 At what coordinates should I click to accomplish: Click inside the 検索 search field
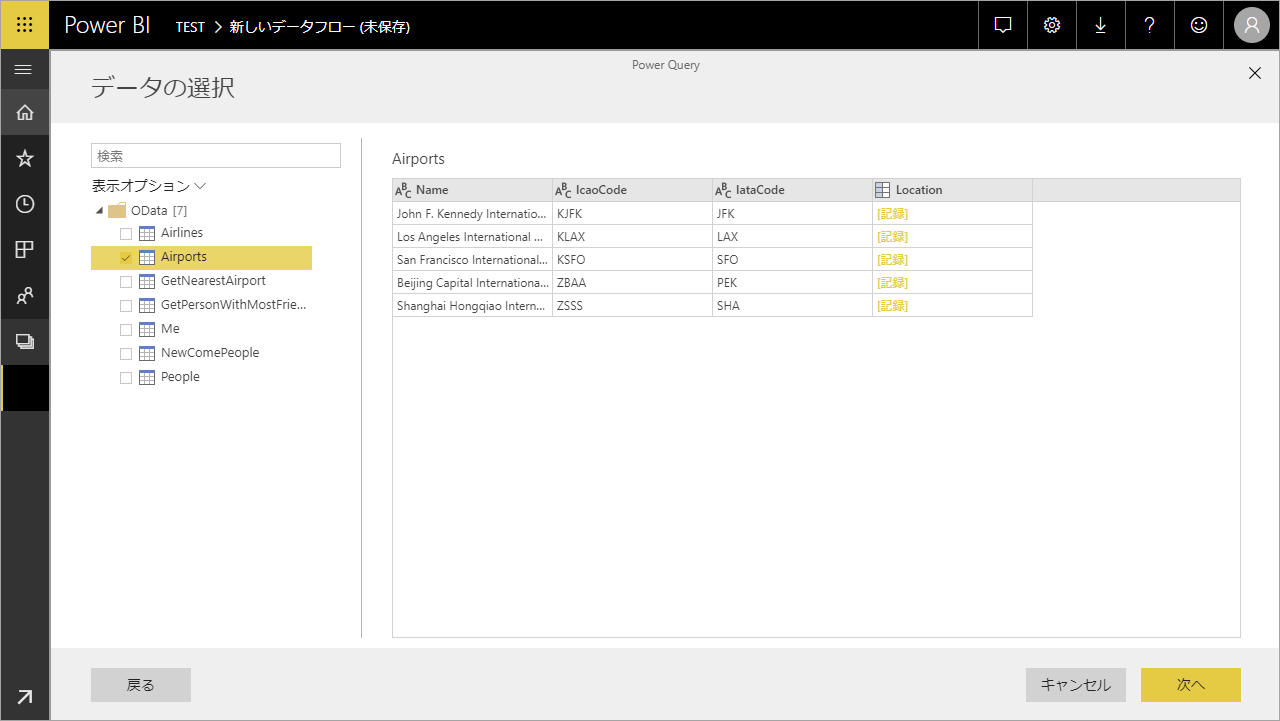pyautogui.click(x=215, y=155)
